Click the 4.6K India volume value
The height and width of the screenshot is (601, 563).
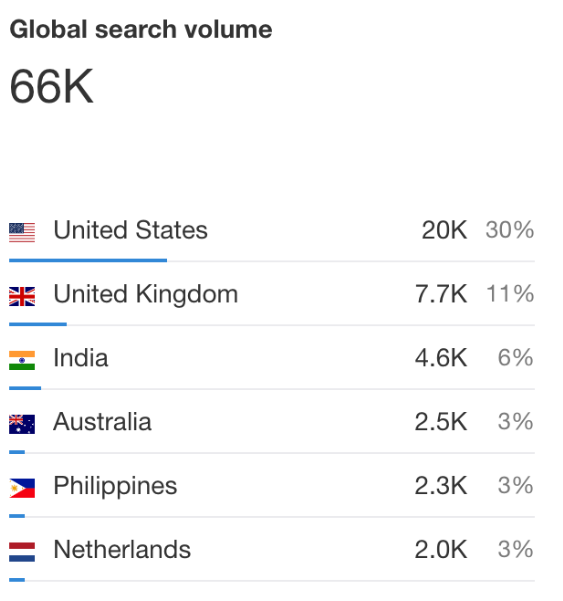click(x=441, y=358)
